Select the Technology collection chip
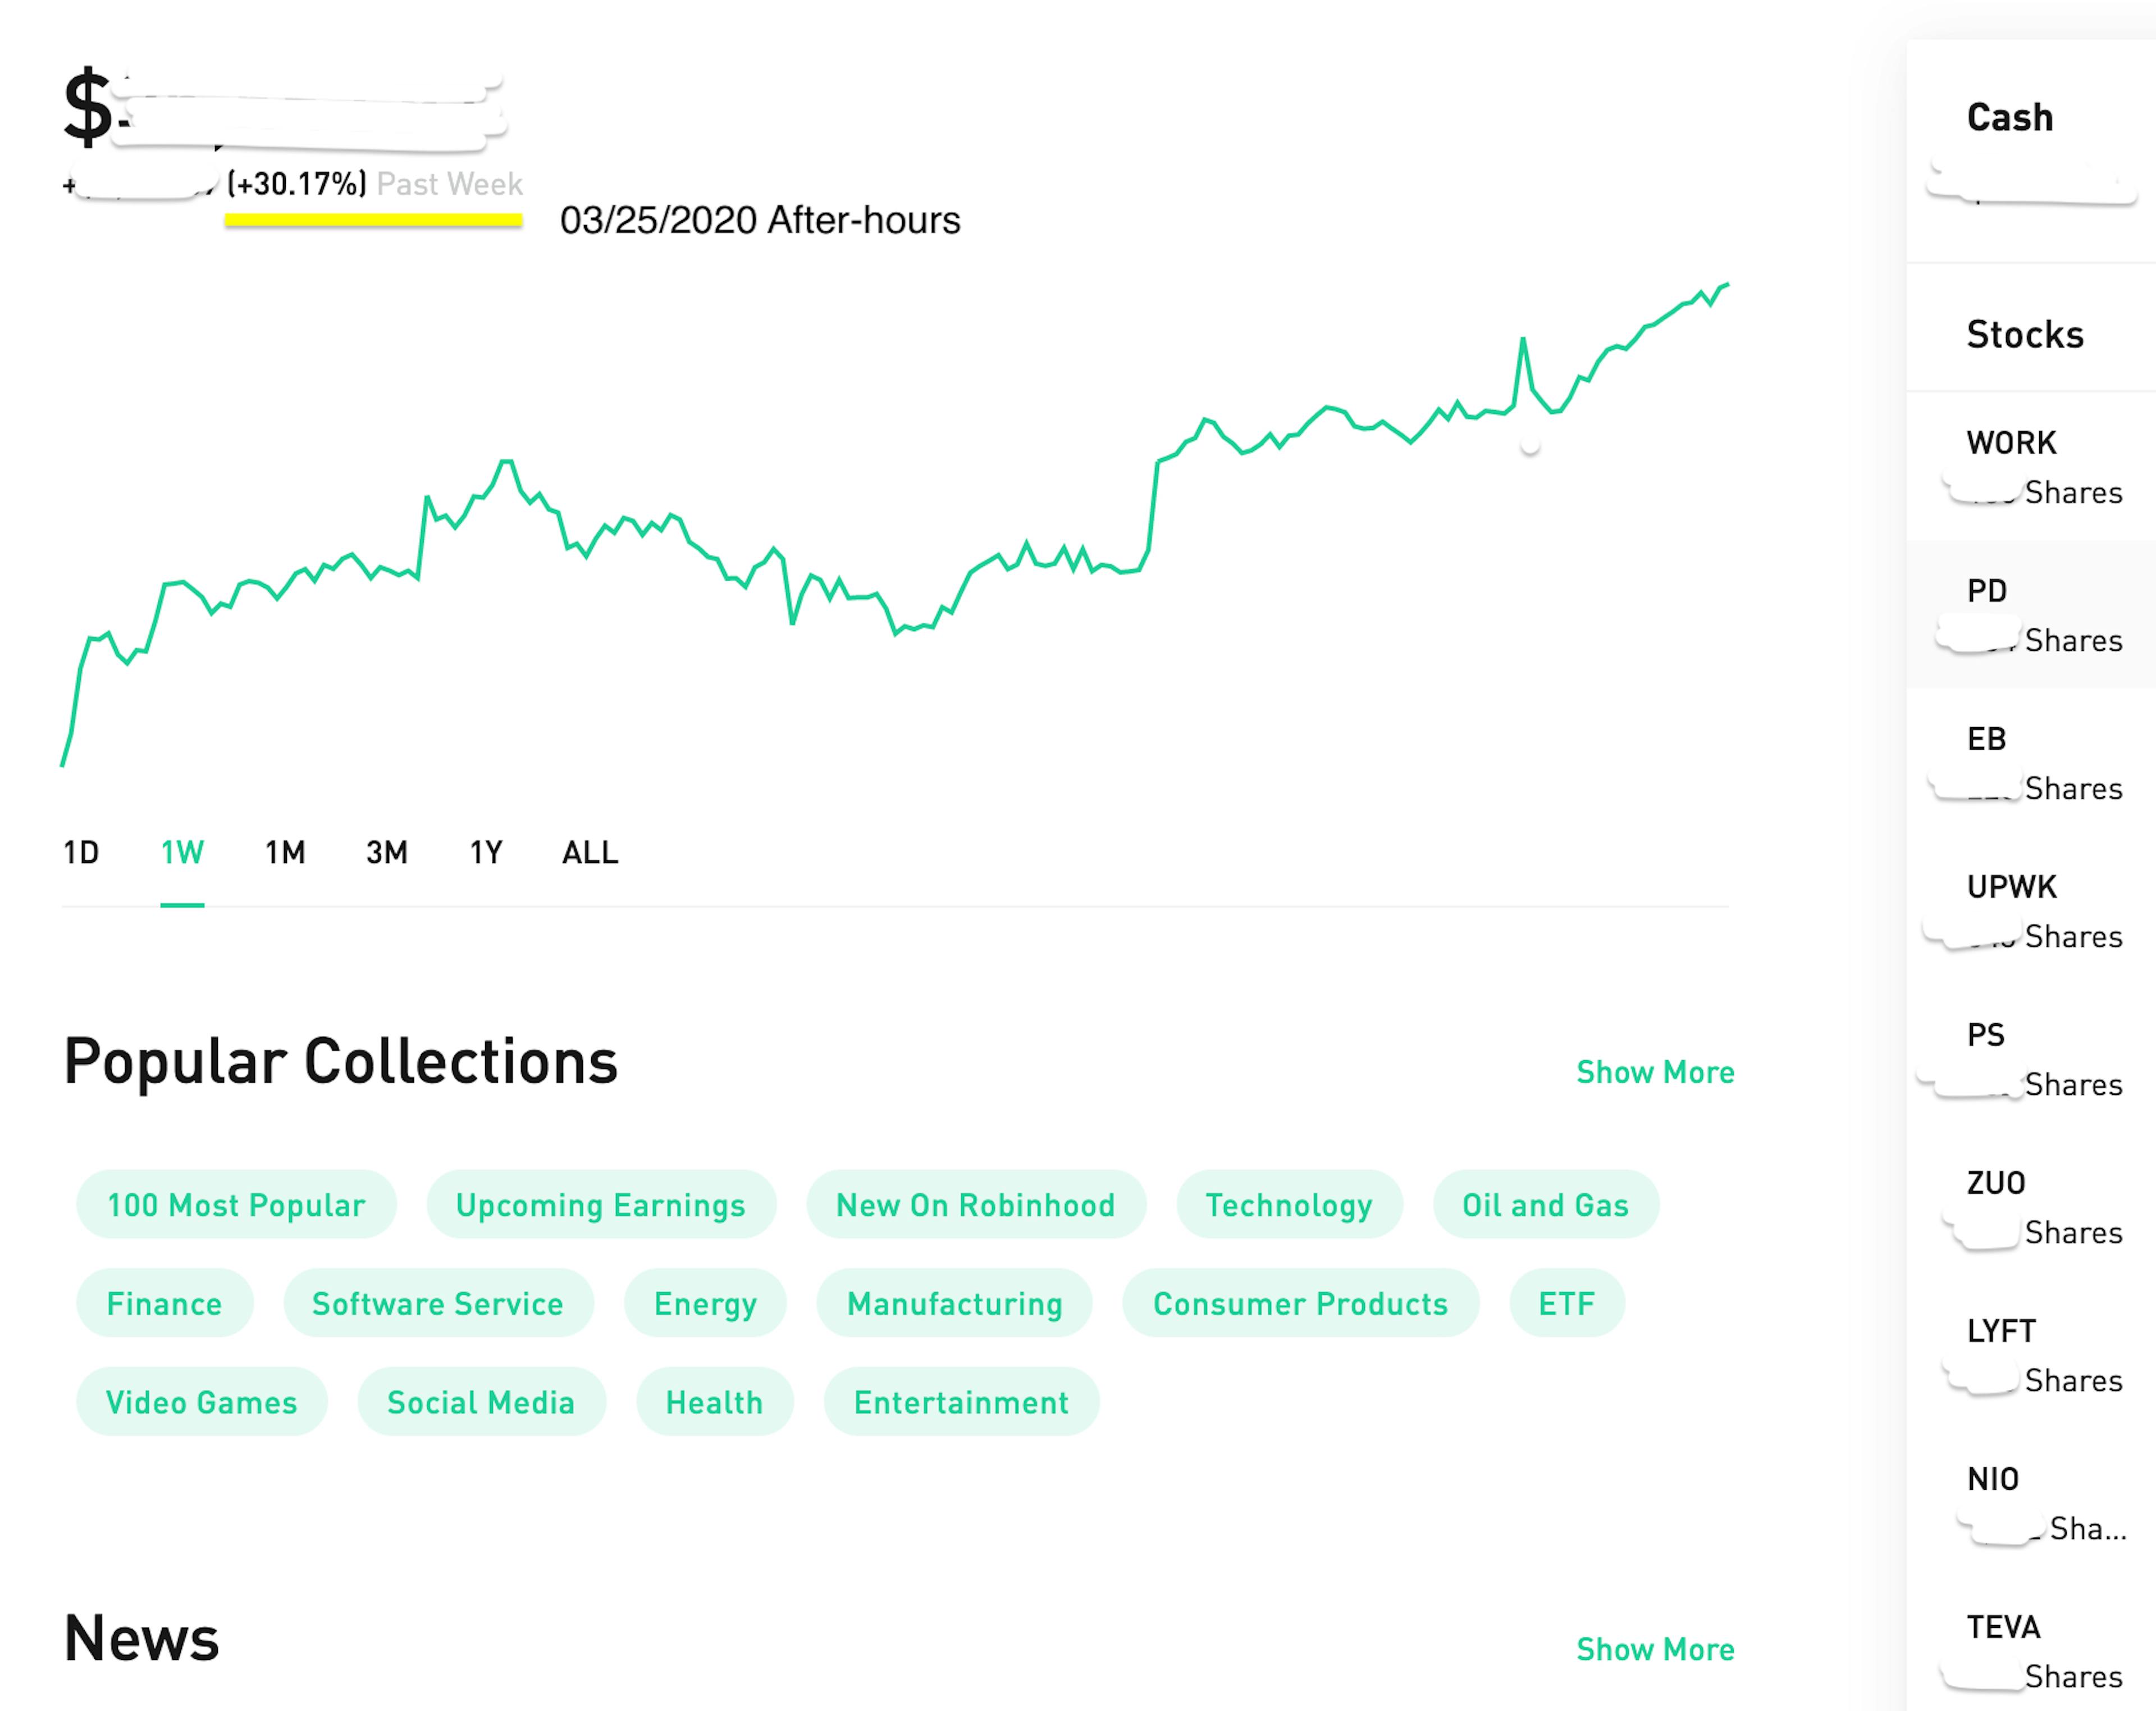The image size is (2156, 1711). click(x=1289, y=1205)
